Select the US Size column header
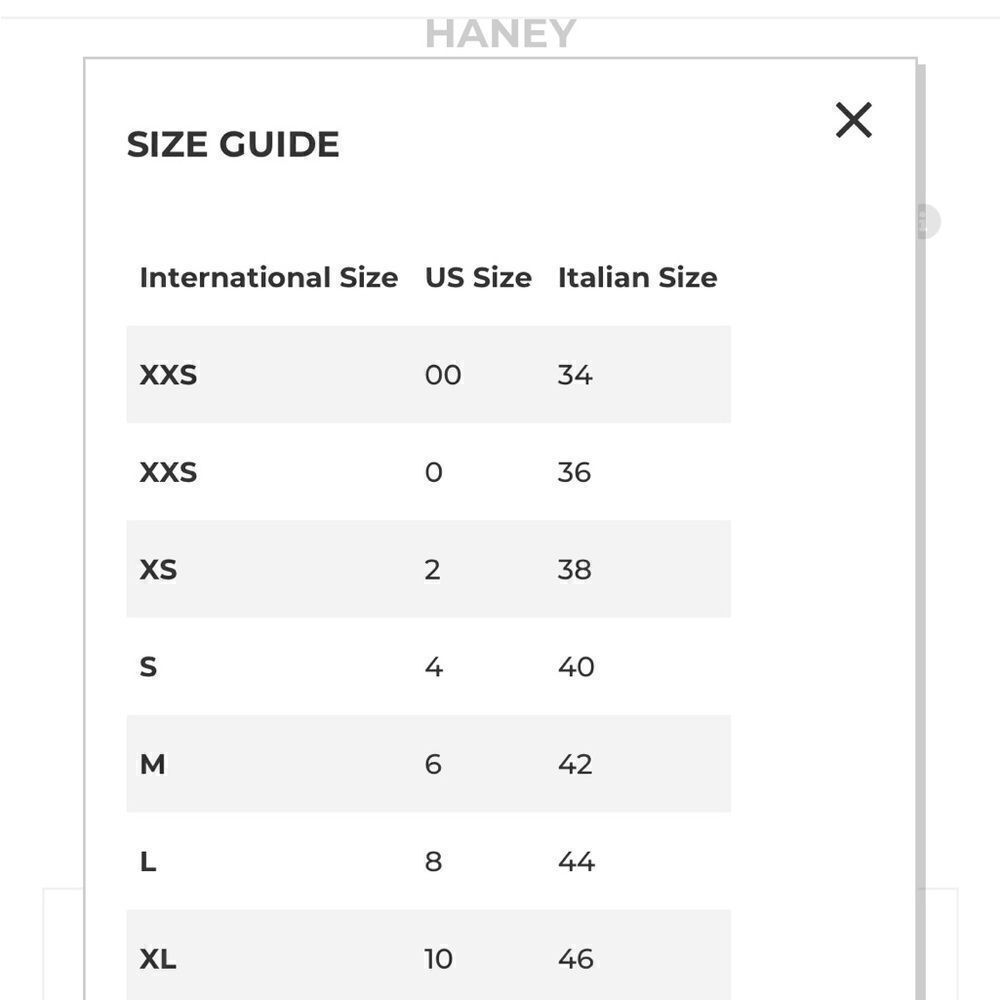This screenshot has width=1000, height=1000. 478,277
